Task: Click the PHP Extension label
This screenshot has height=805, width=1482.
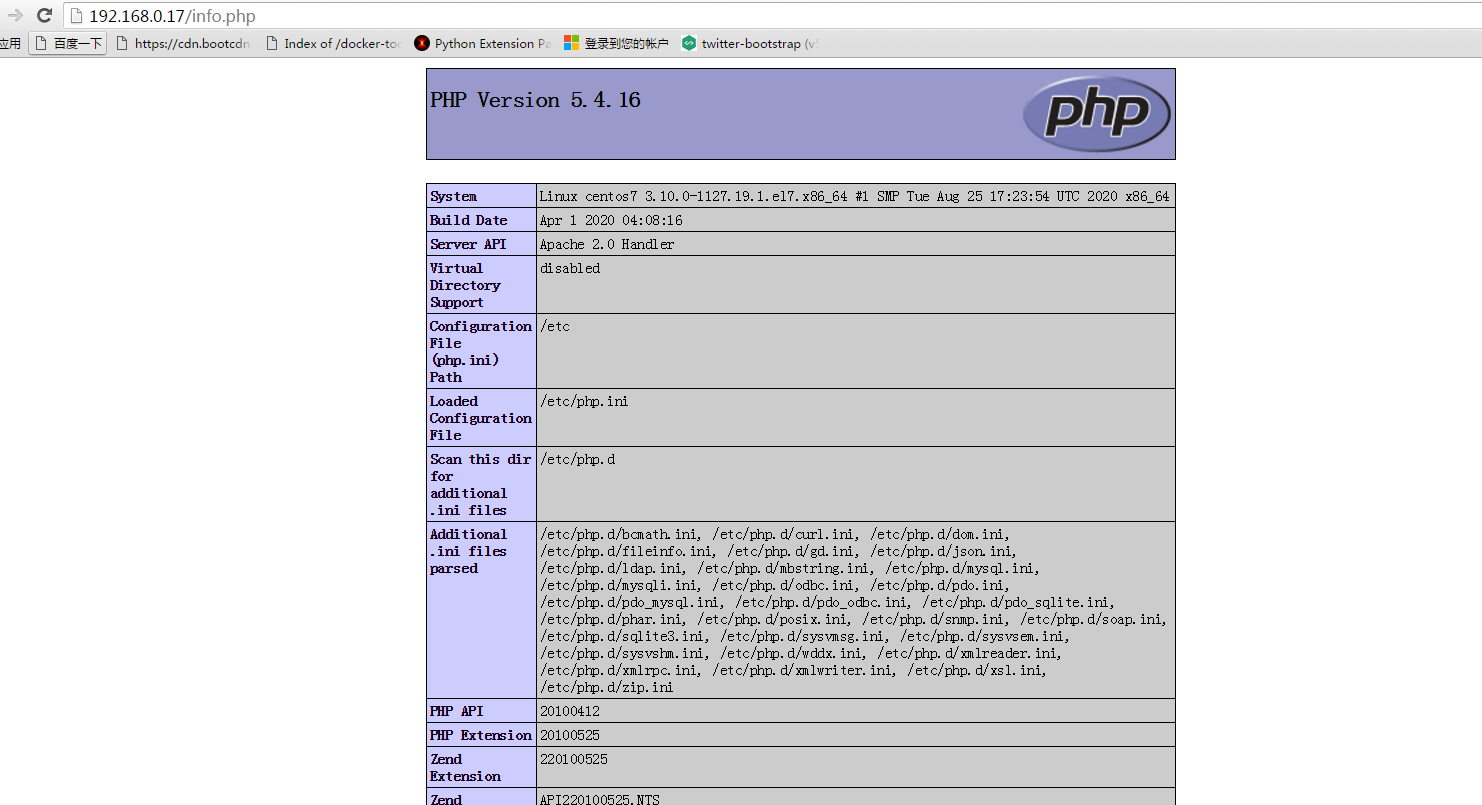Action: [481, 735]
